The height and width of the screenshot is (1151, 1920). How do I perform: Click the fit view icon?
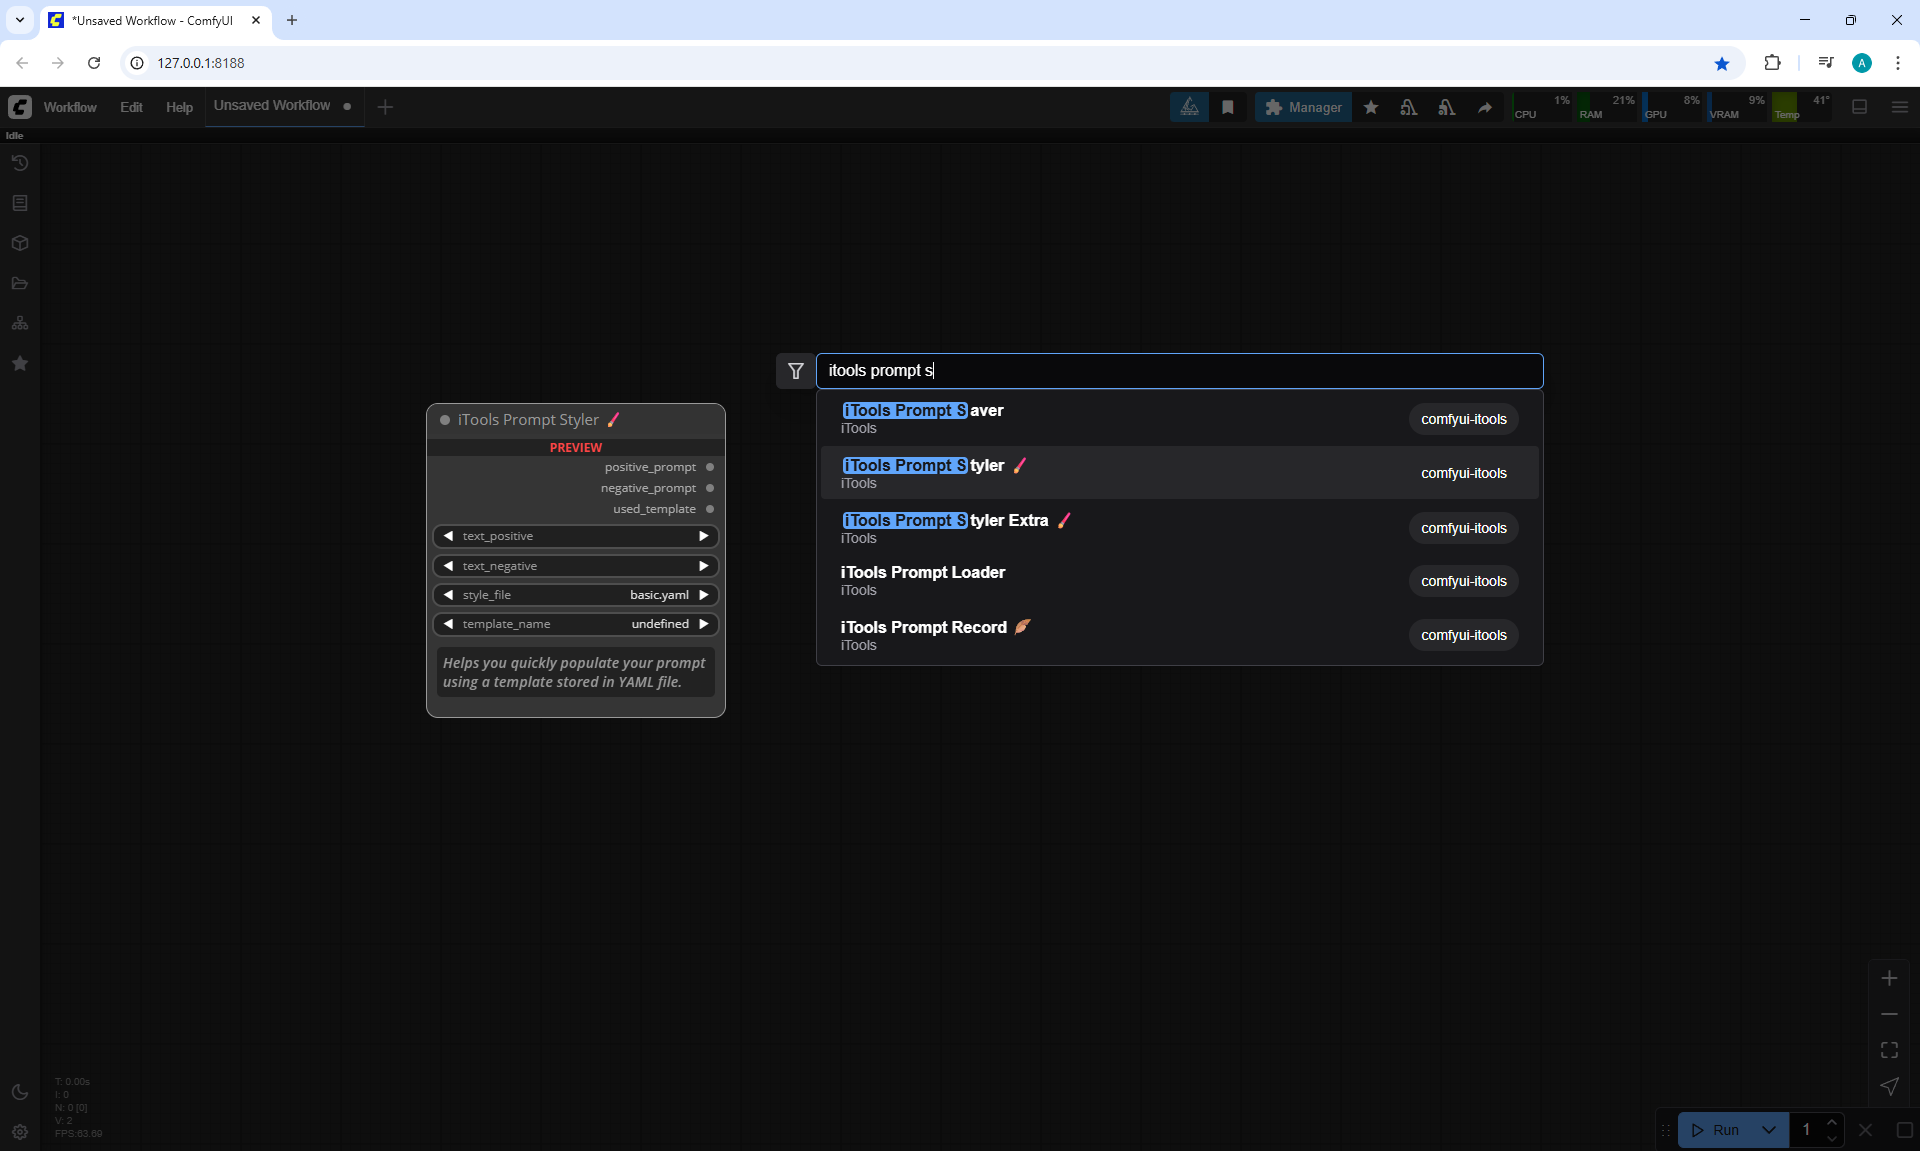1889,1050
